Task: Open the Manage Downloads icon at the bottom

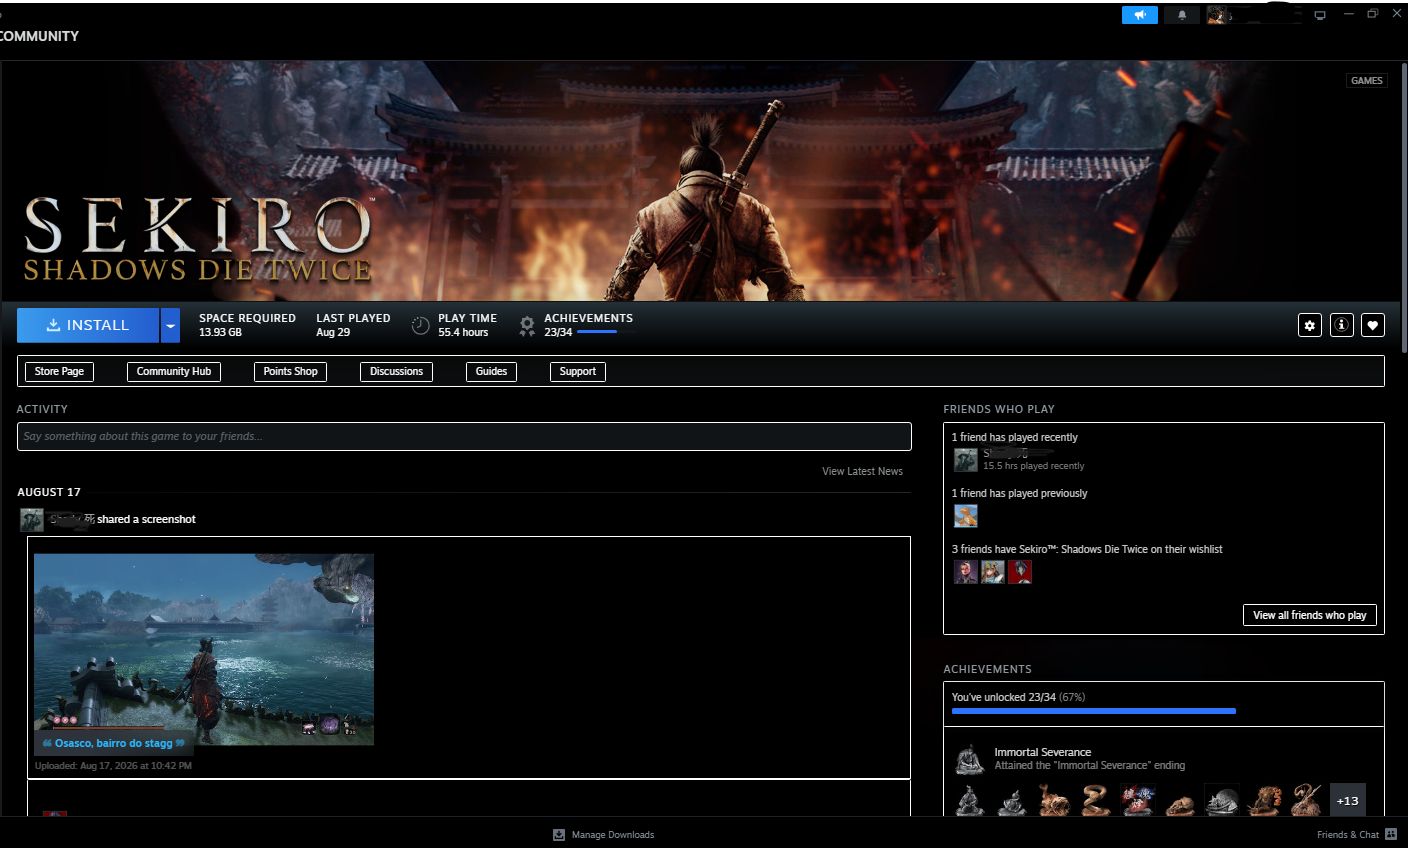Action: 559,834
